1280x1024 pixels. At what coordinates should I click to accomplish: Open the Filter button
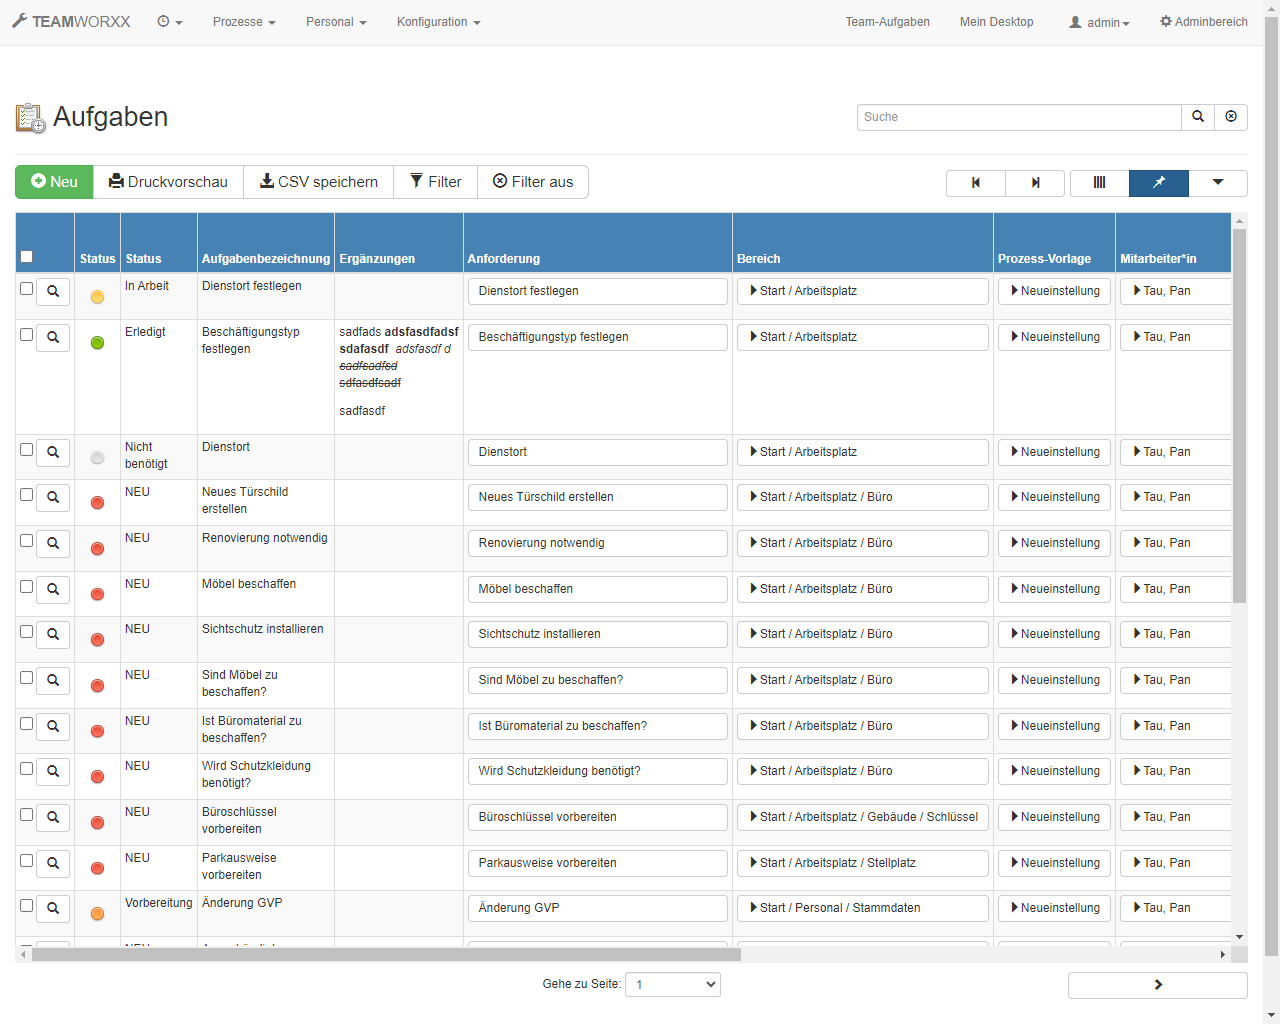click(436, 182)
